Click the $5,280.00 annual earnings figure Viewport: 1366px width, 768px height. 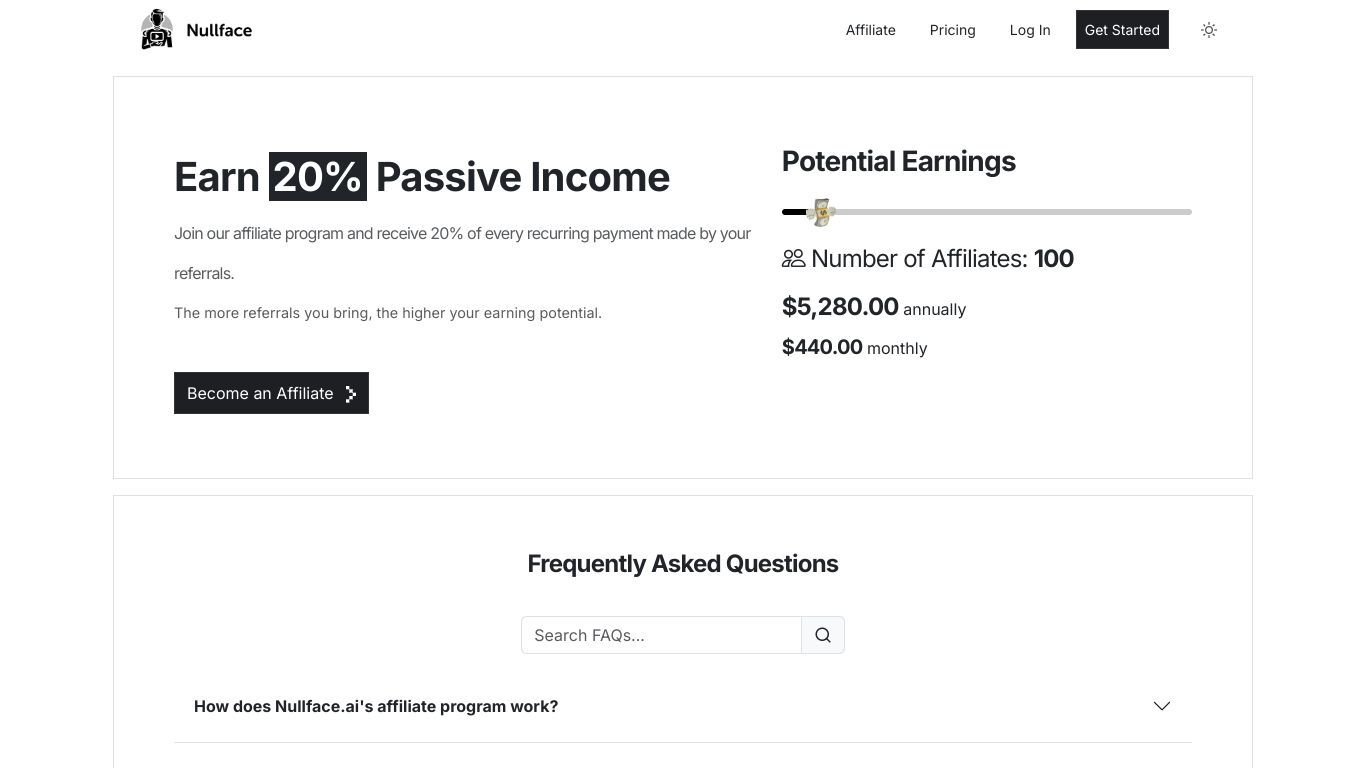tap(840, 307)
